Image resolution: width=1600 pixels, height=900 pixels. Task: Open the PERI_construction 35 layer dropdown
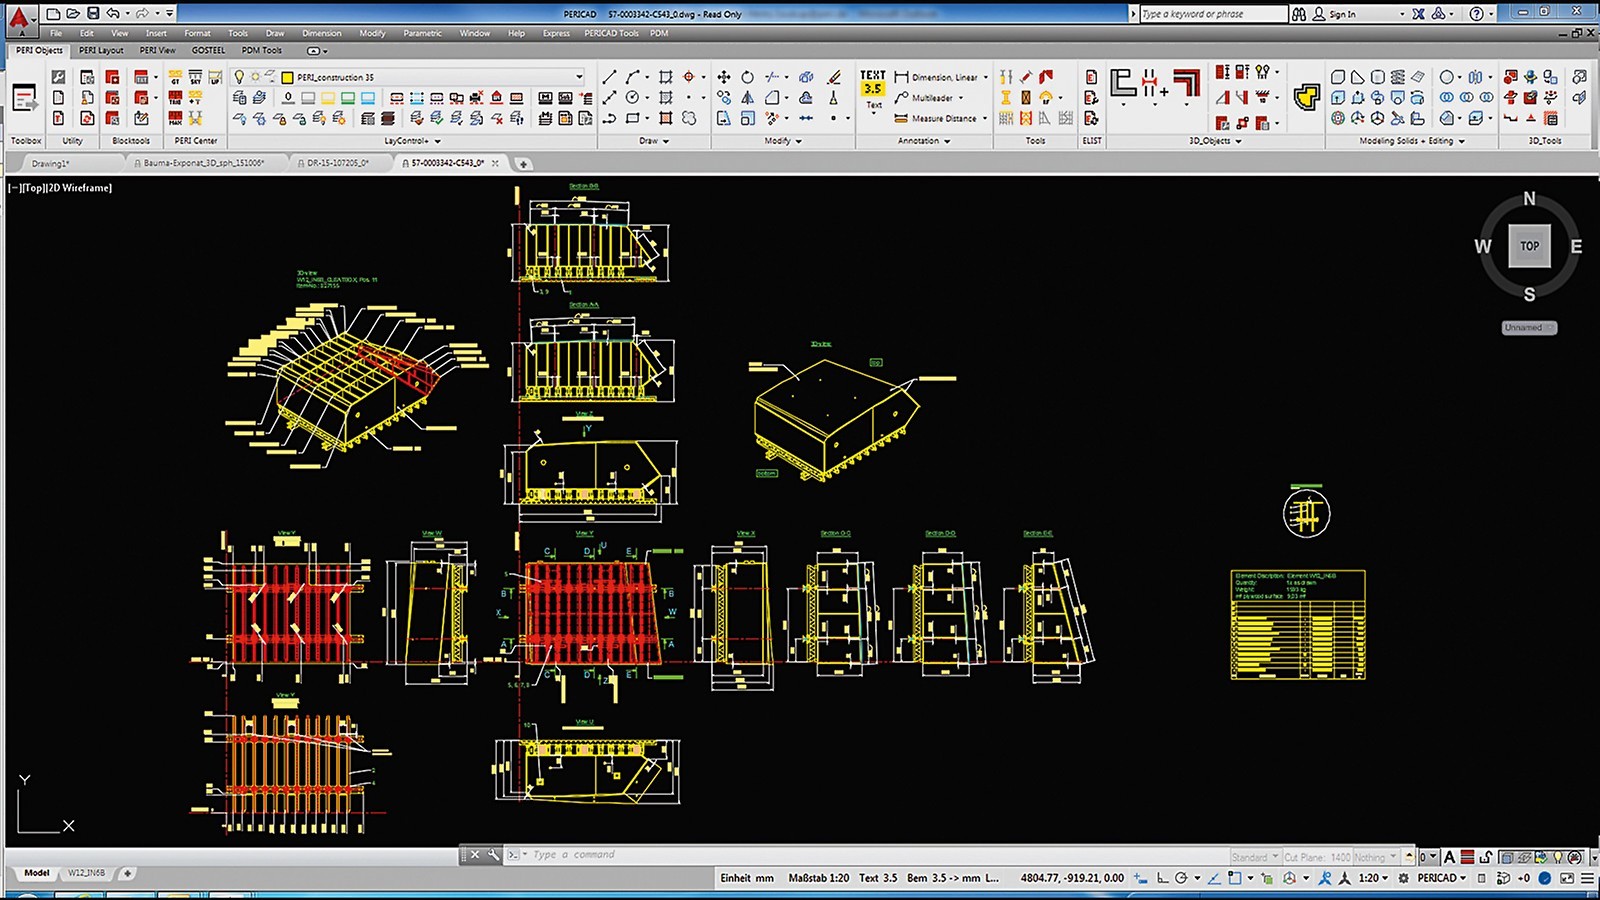[x=578, y=77]
